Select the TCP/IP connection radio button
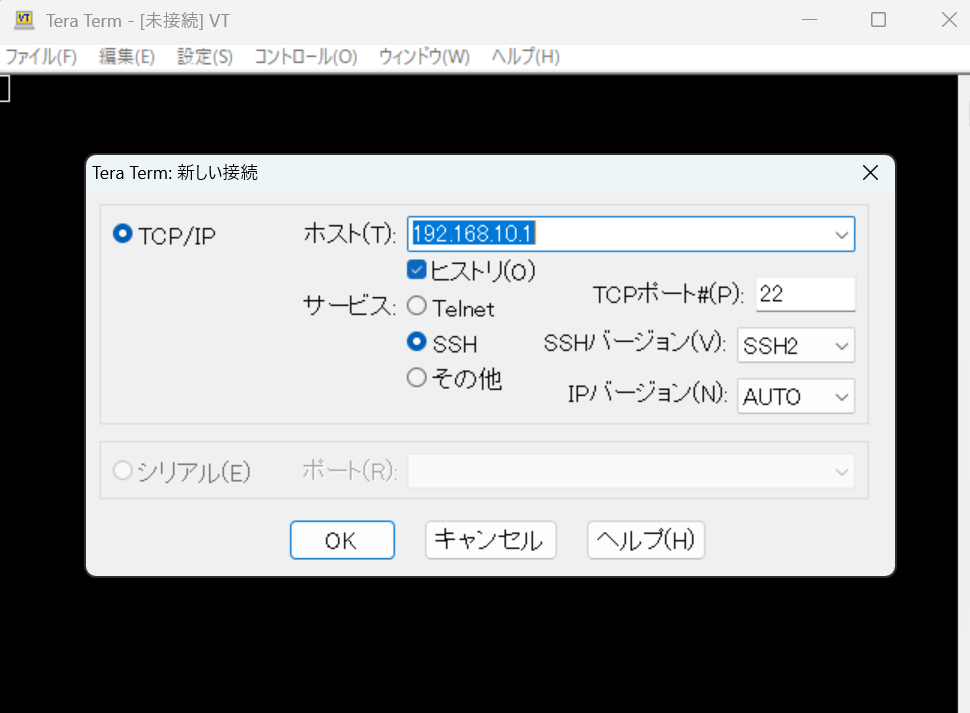The height and width of the screenshot is (713, 970). click(x=122, y=234)
